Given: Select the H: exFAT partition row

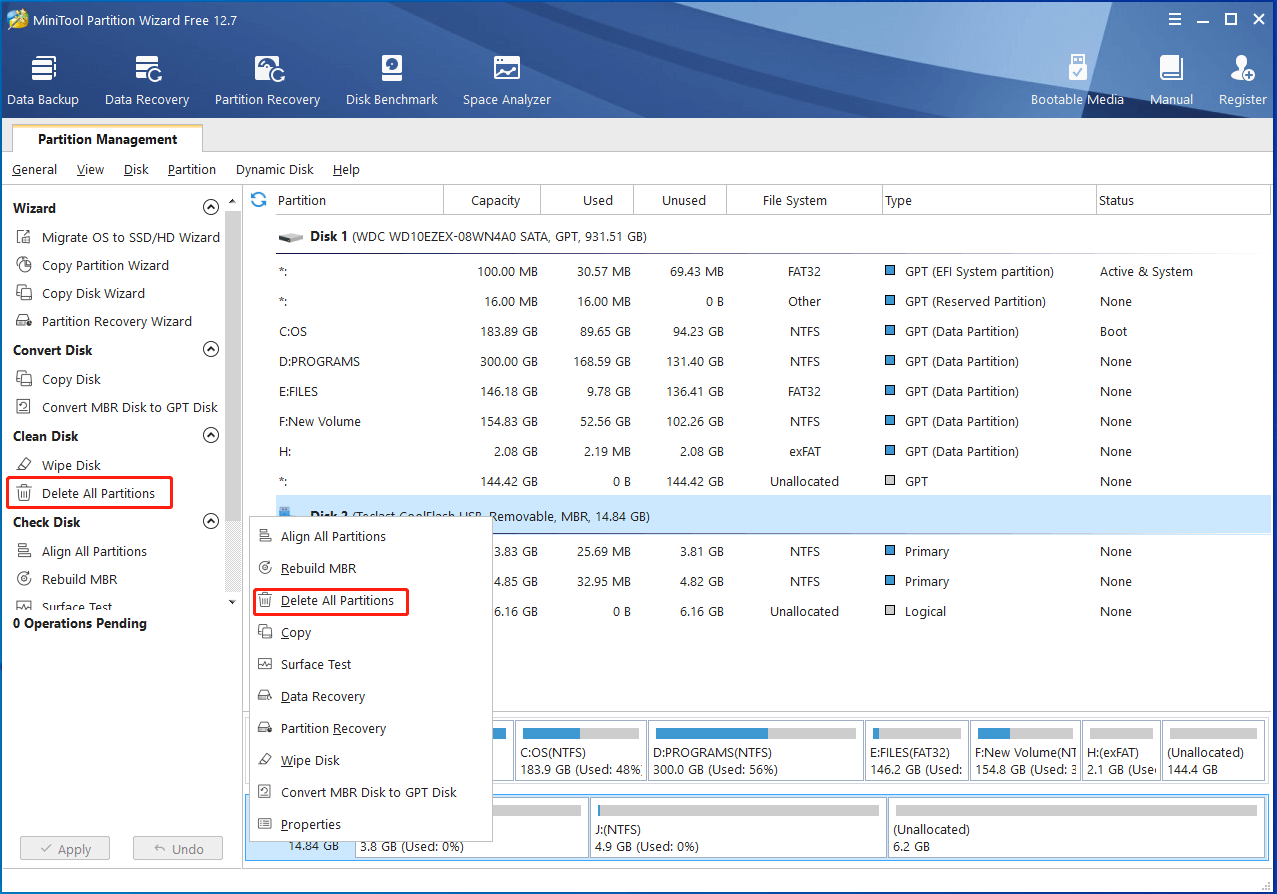Looking at the screenshot, I should [x=773, y=451].
